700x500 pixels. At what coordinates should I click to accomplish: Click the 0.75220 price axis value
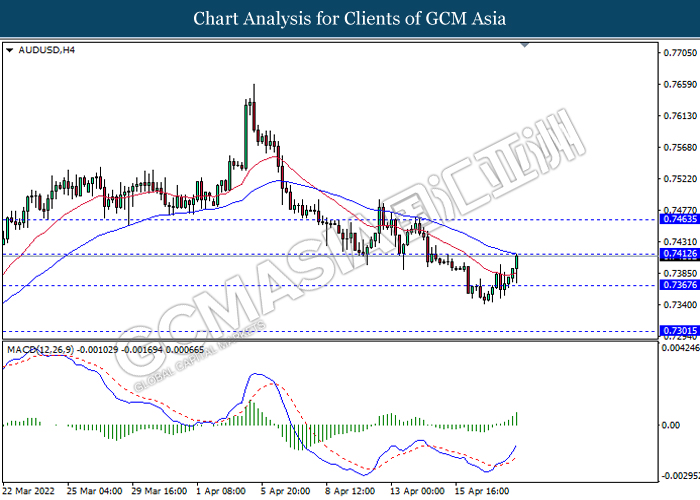(680, 179)
